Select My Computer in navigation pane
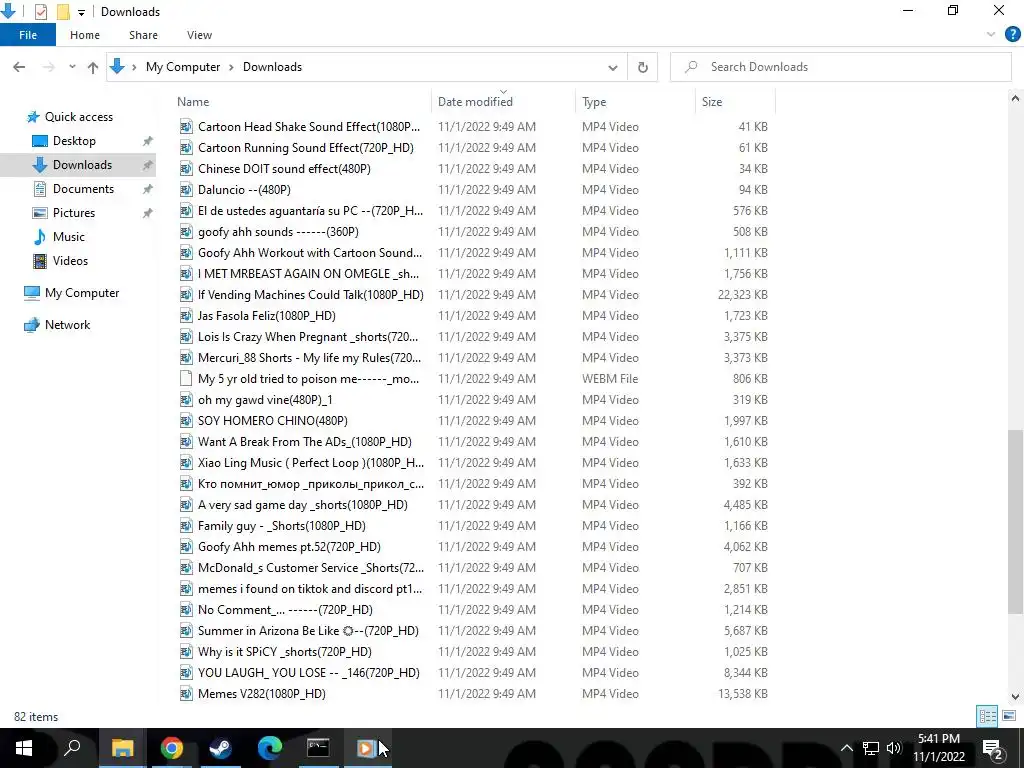Image resolution: width=1024 pixels, height=768 pixels. pyautogui.click(x=82, y=293)
